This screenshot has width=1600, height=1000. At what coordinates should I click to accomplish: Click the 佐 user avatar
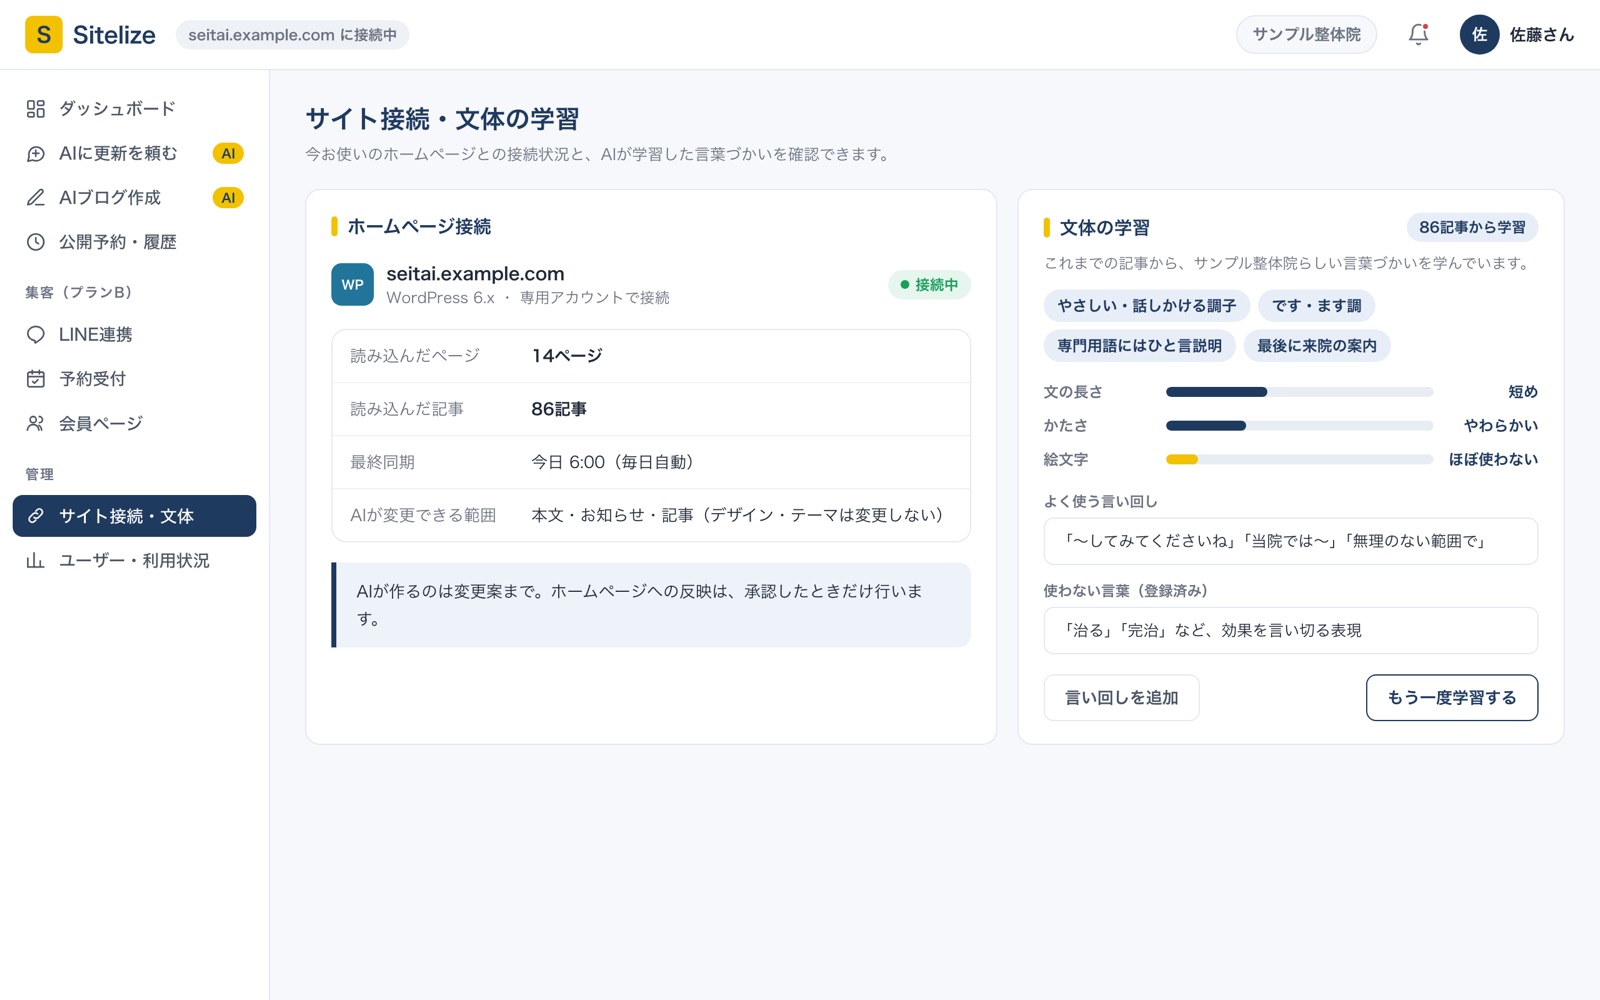click(x=1479, y=35)
